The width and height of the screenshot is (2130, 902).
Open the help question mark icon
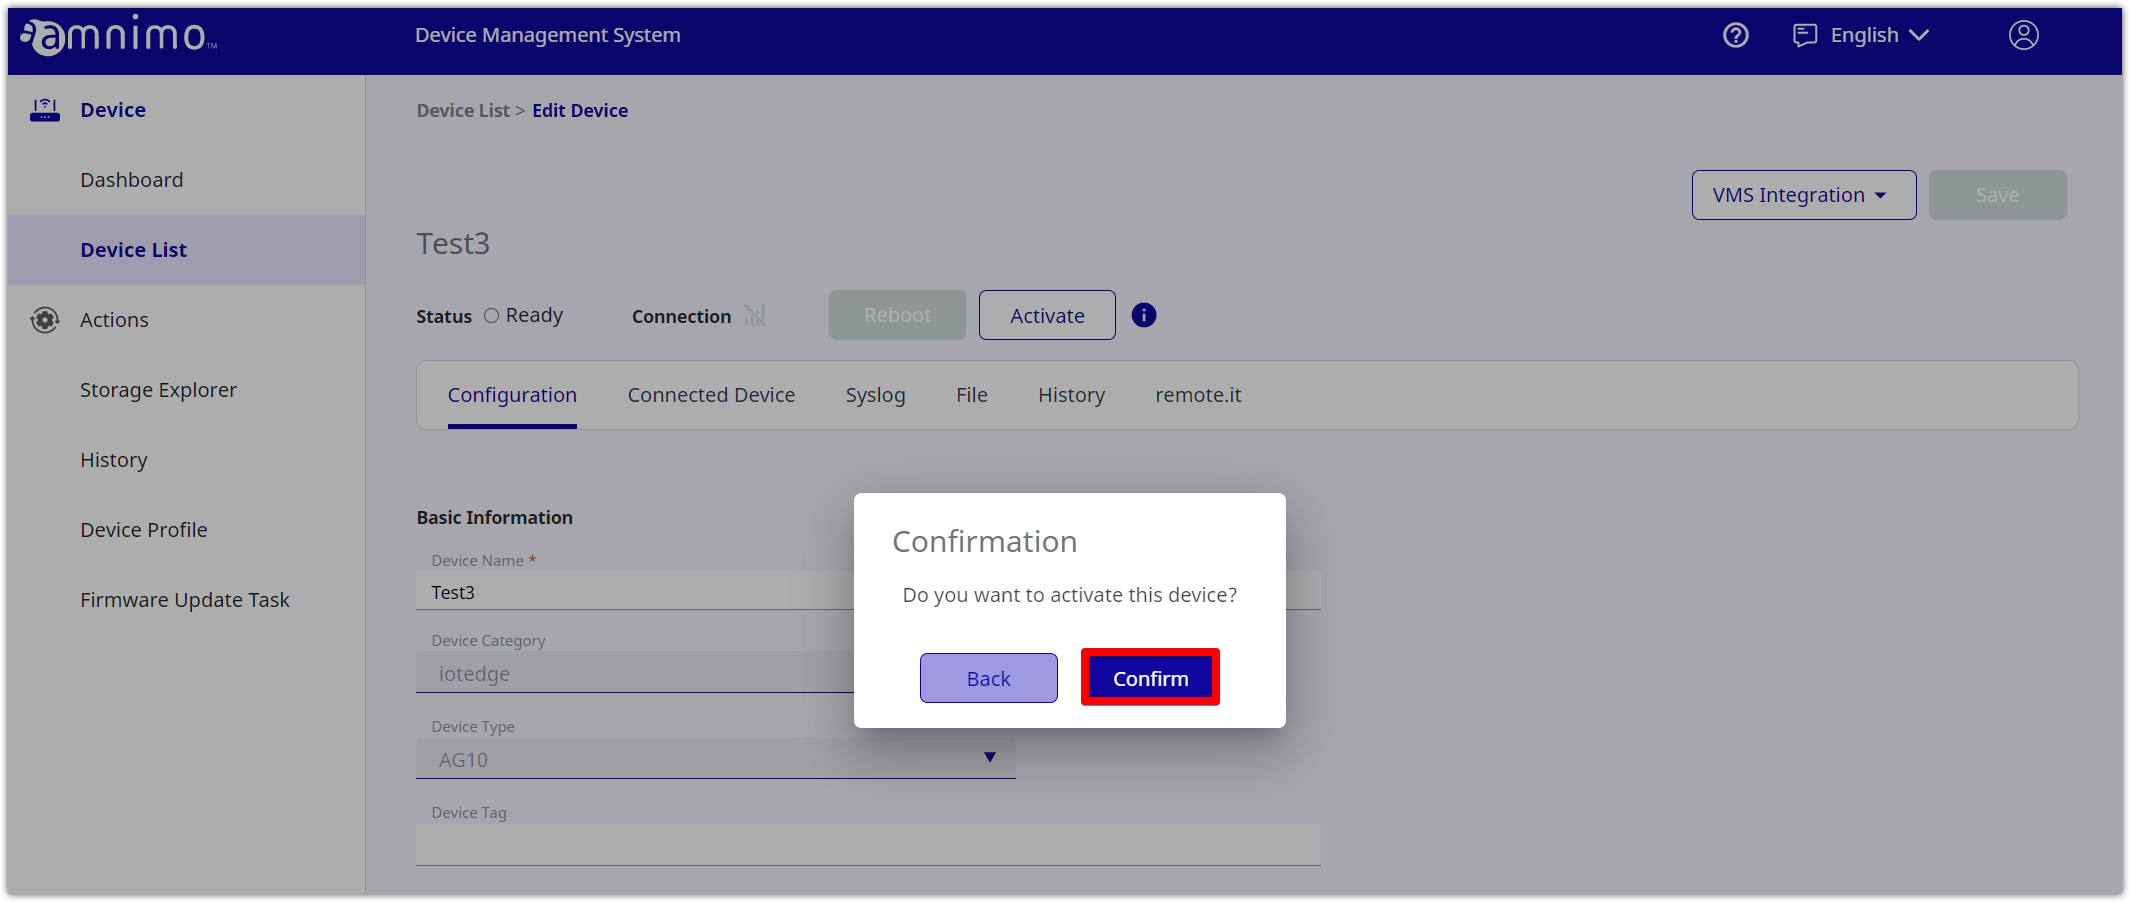[1735, 36]
